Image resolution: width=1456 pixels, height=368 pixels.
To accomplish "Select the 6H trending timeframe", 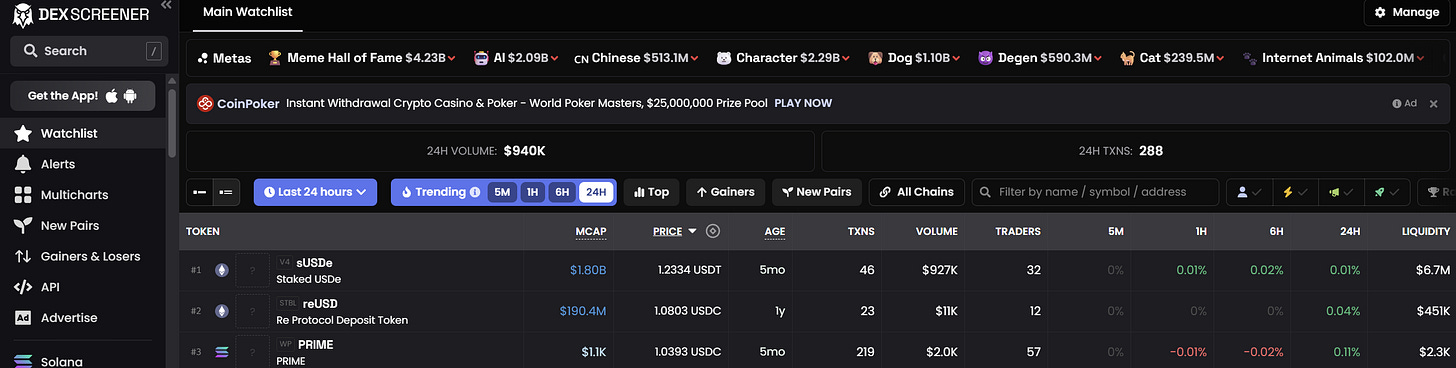I will 562,192.
